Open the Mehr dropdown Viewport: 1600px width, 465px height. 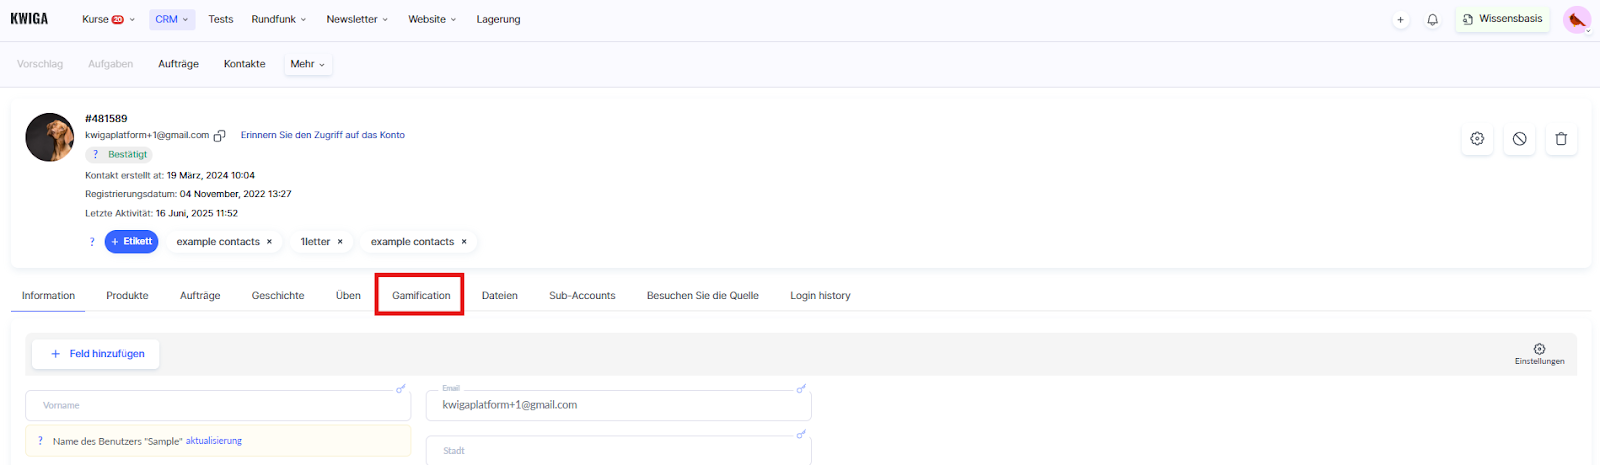click(307, 64)
